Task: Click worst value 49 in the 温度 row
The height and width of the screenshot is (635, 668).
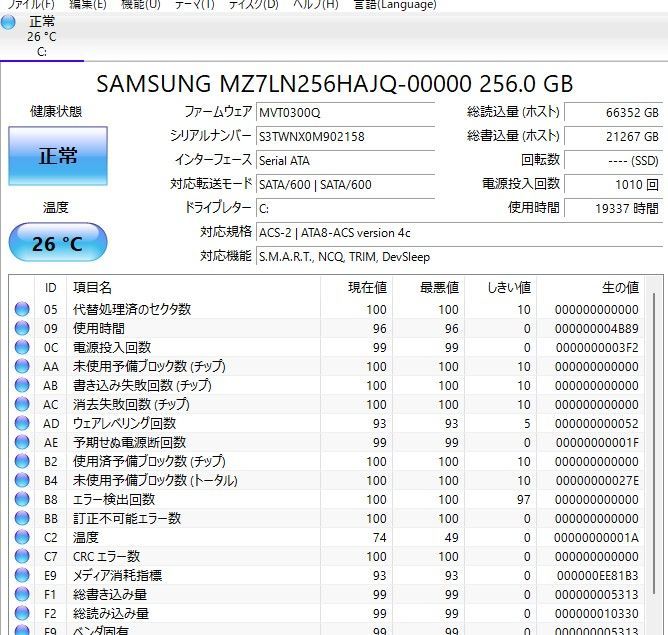Action: click(x=452, y=538)
